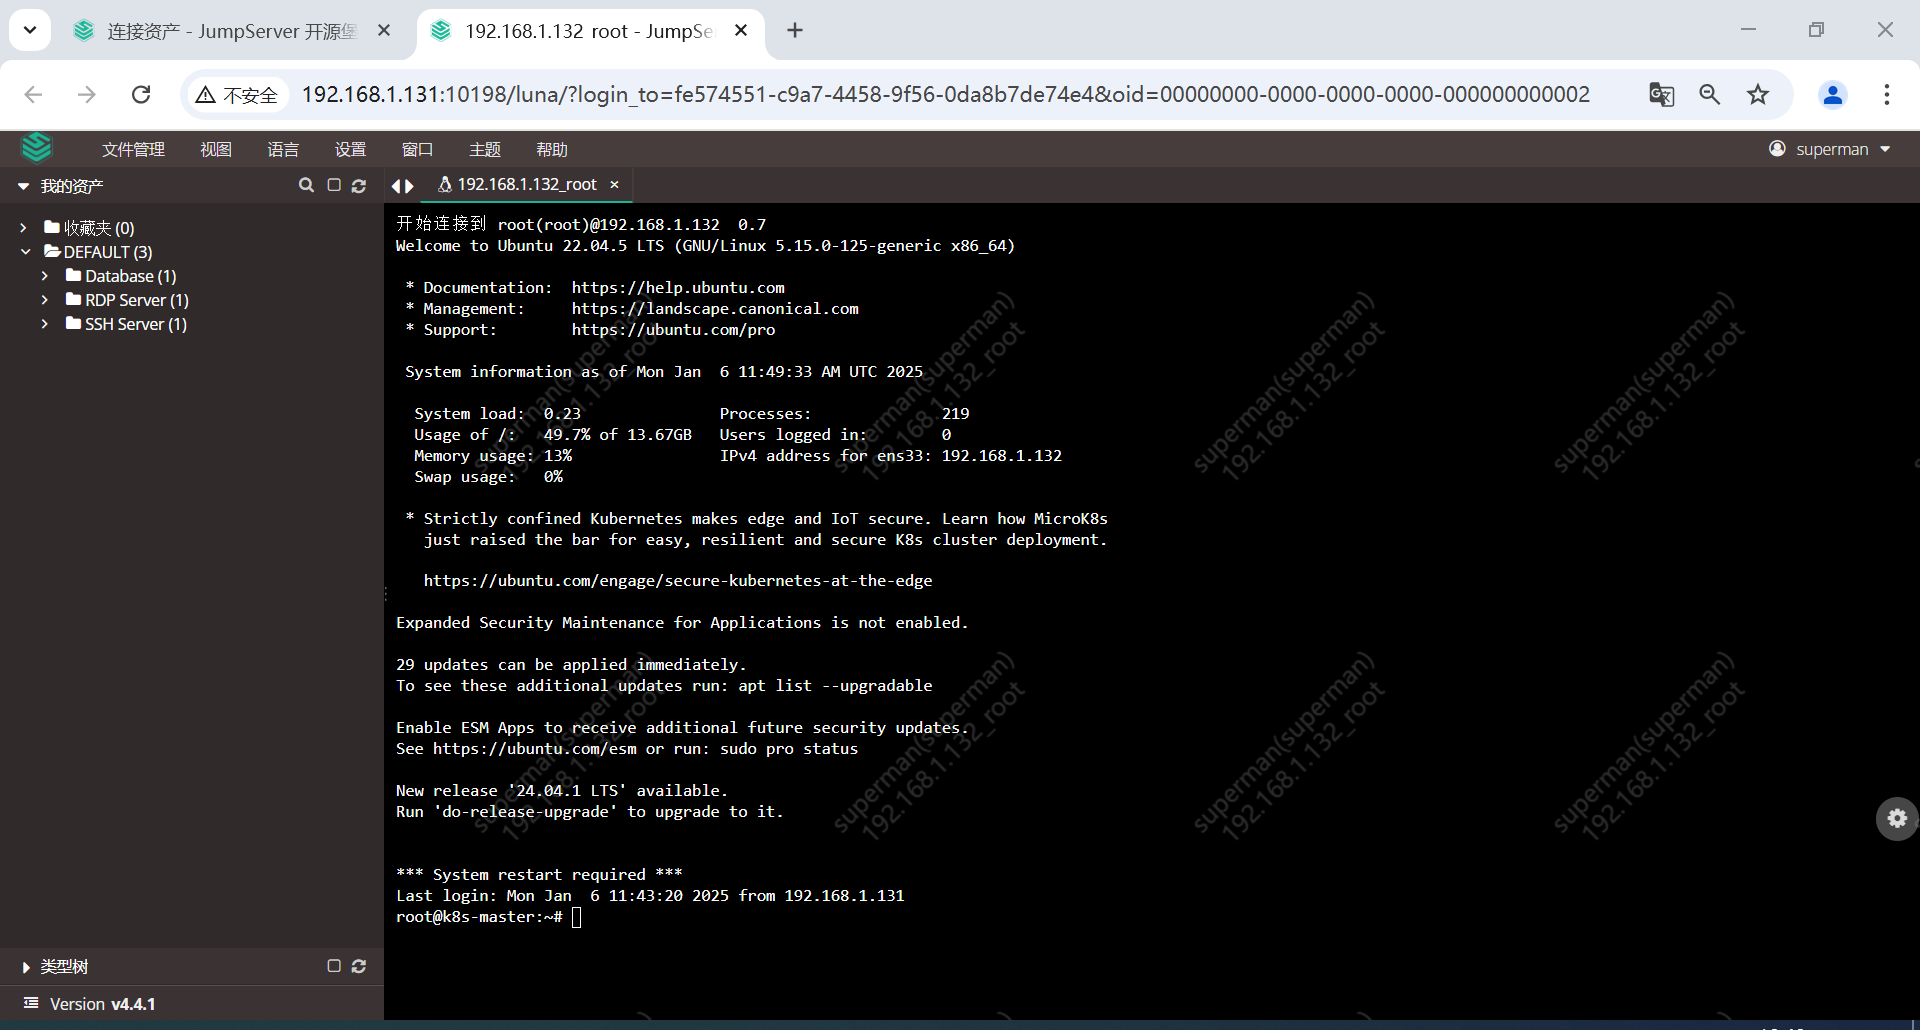Expand the RDP Server (1) node
Viewport: 1920px width, 1030px height.
[45, 300]
